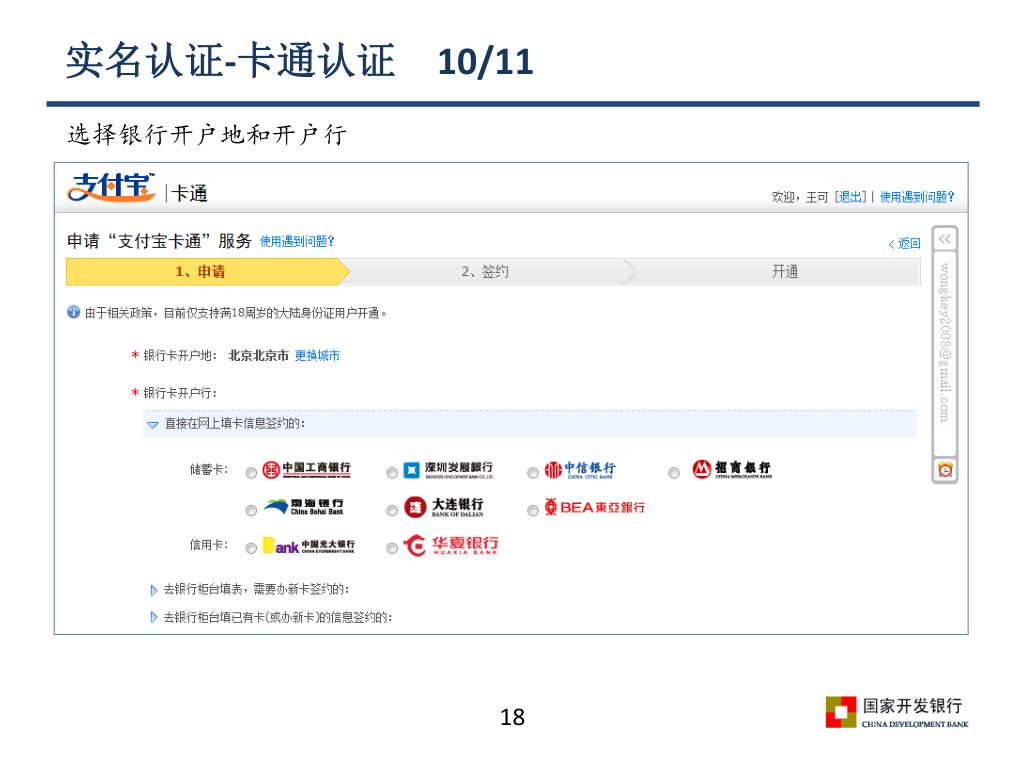The width and height of the screenshot is (1024, 768).
Task: Click the subtitle 选择银行开户地和开户行
Action: 207,135
